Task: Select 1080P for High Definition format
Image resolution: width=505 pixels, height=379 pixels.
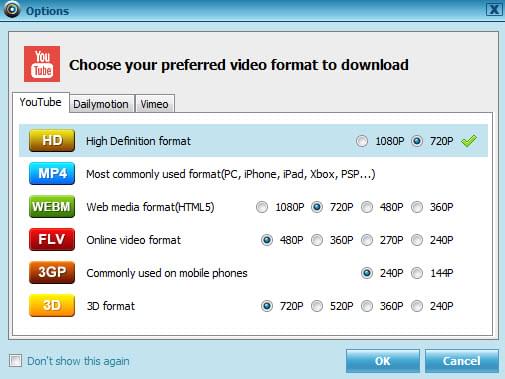Action: pos(362,141)
